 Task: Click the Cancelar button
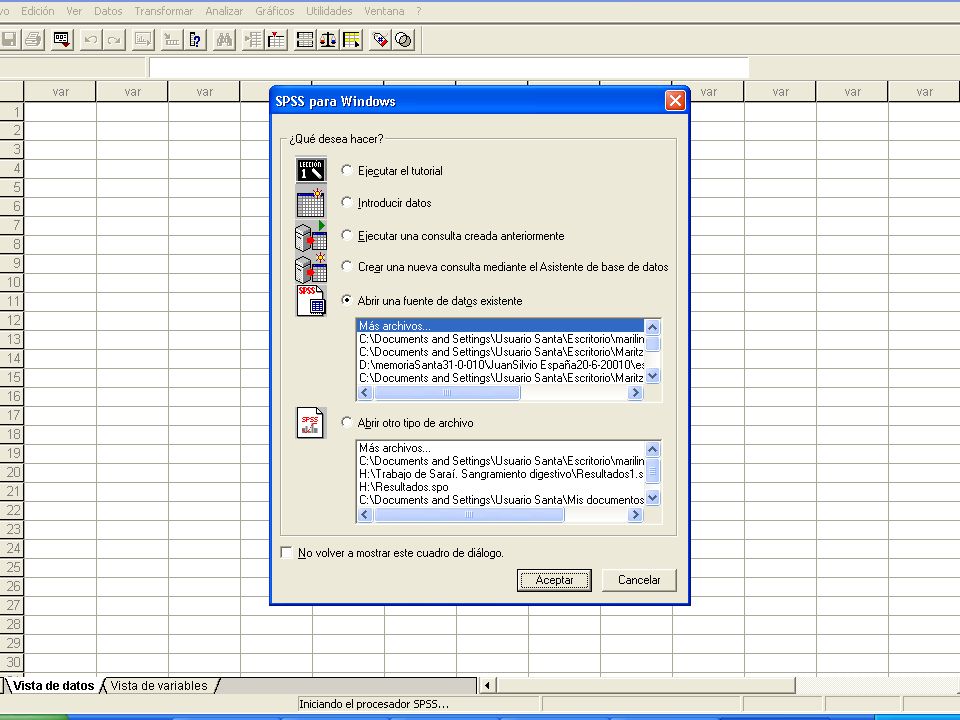point(639,580)
